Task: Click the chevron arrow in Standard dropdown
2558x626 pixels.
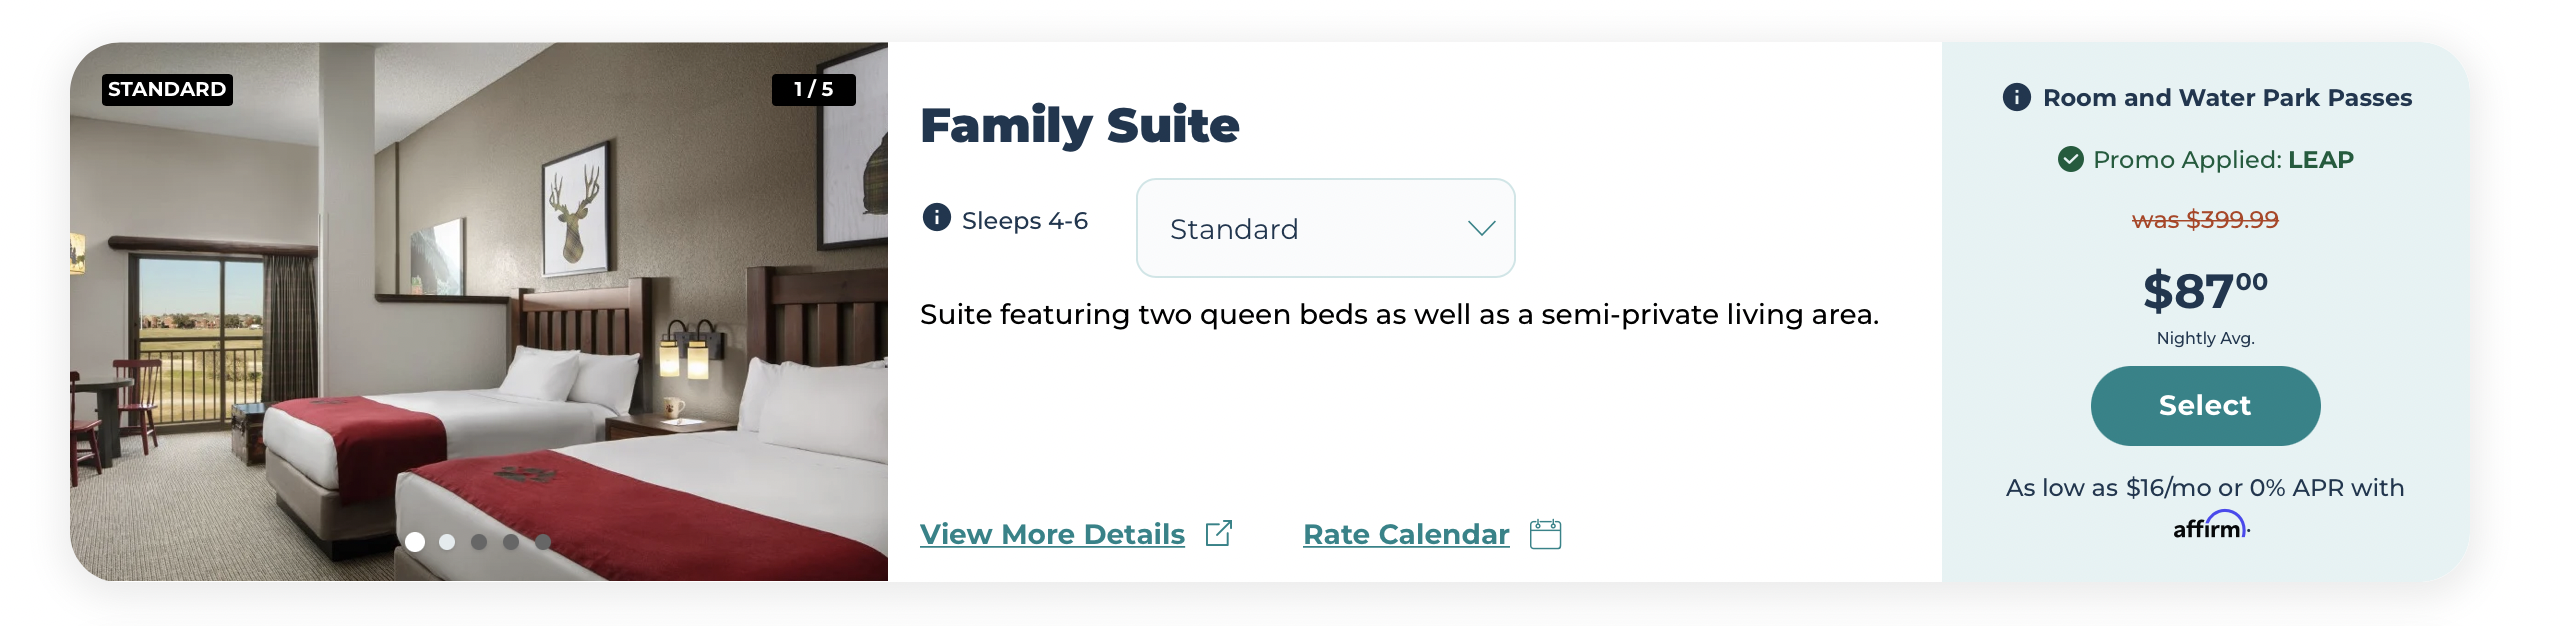Action: [1481, 229]
